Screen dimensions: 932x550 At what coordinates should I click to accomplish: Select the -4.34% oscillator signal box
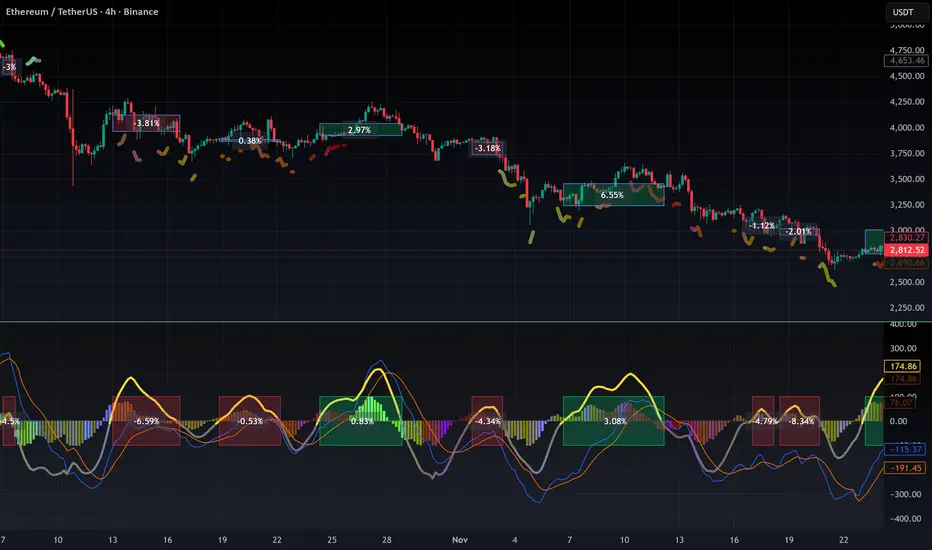[487, 421]
